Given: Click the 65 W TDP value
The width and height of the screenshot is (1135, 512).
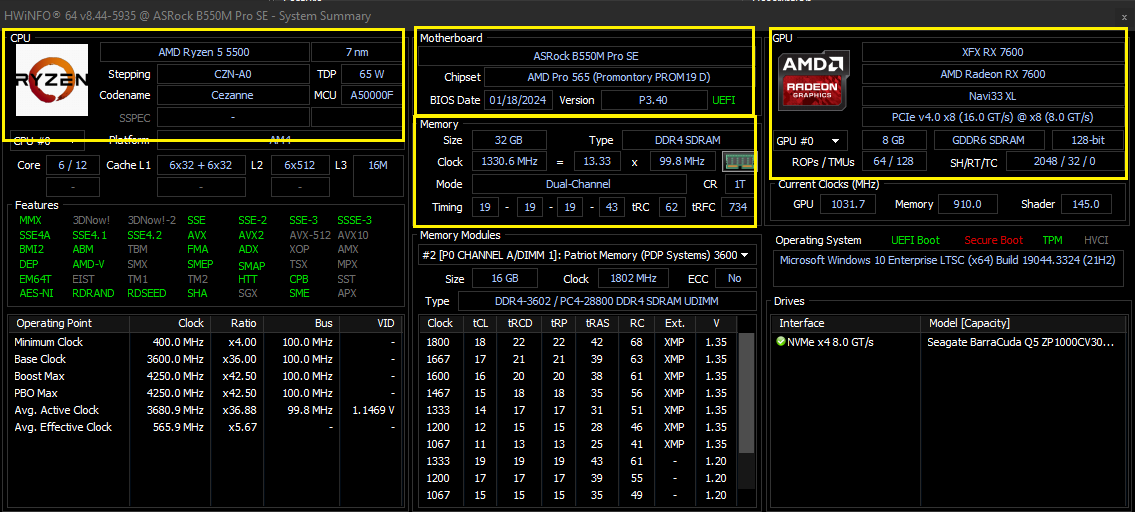Looking at the screenshot, I should point(371,74).
